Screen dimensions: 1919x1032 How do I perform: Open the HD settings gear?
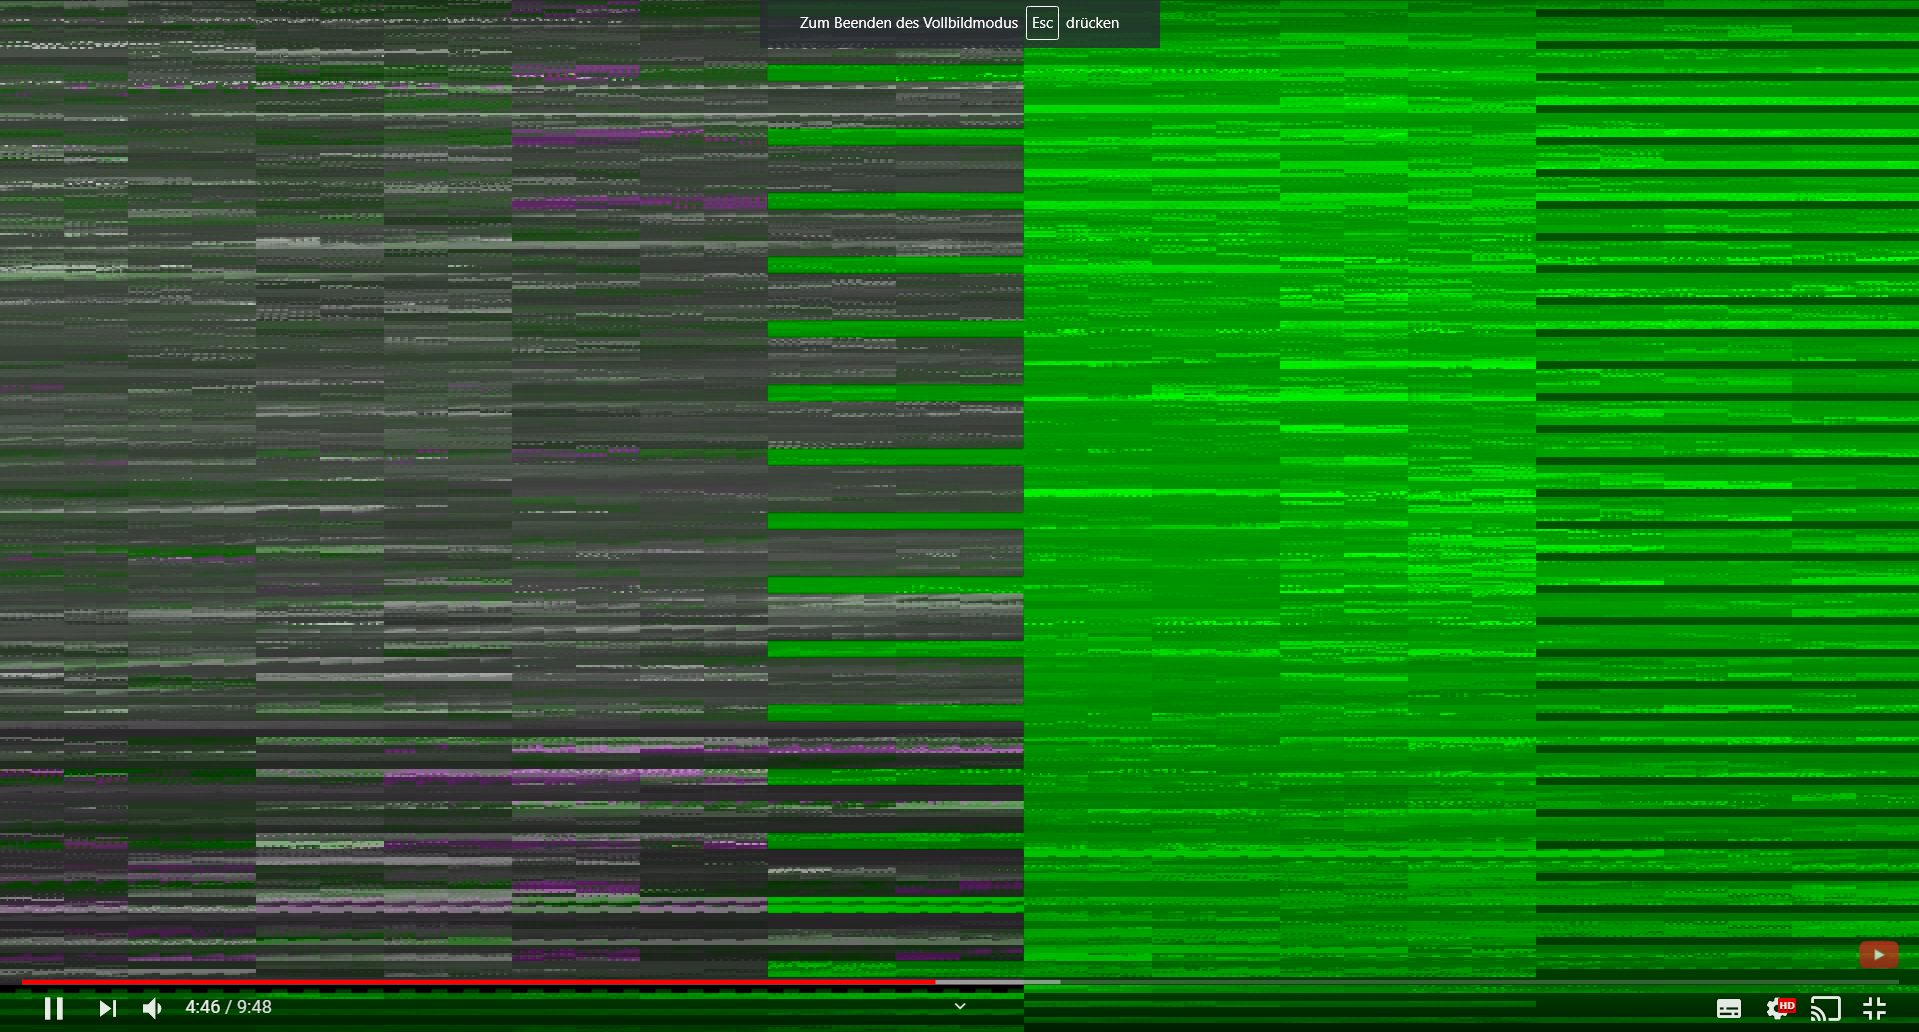pyautogui.click(x=1780, y=1008)
